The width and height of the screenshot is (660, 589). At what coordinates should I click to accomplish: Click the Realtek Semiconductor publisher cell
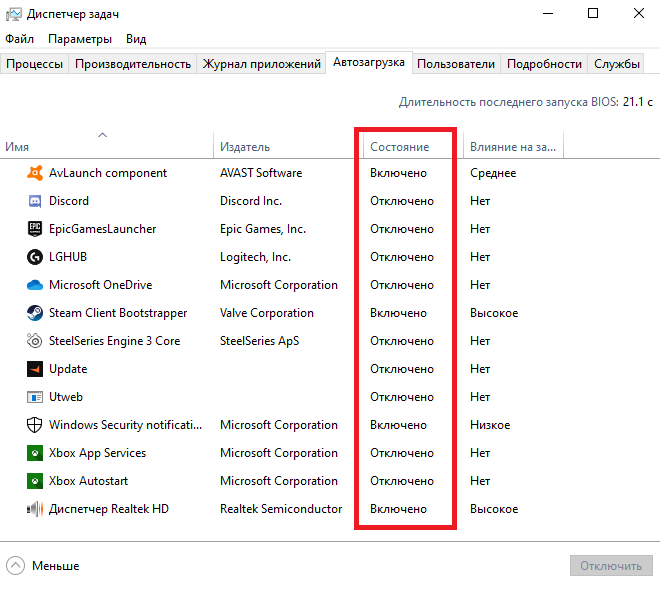[x=281, y=509]
